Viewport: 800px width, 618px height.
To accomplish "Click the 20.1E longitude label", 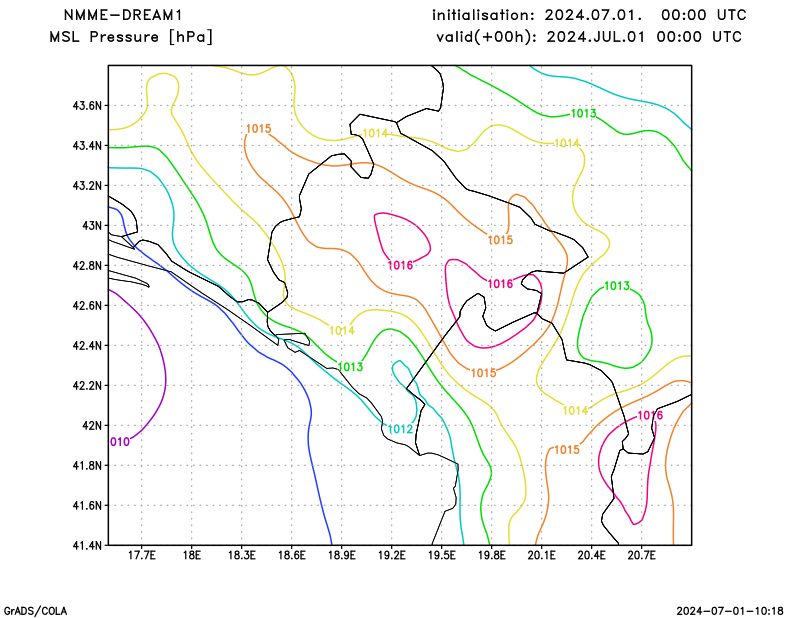I will click(542, 555).
